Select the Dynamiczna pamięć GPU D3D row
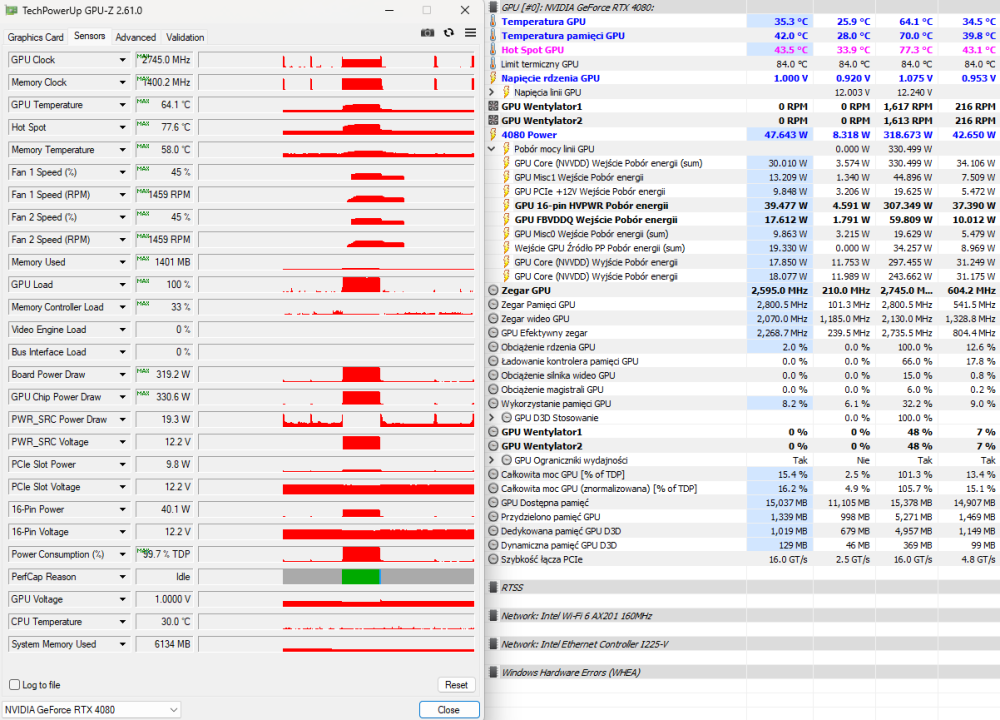1000x720 pixels. pyautogui.click(x=743, y=545)
